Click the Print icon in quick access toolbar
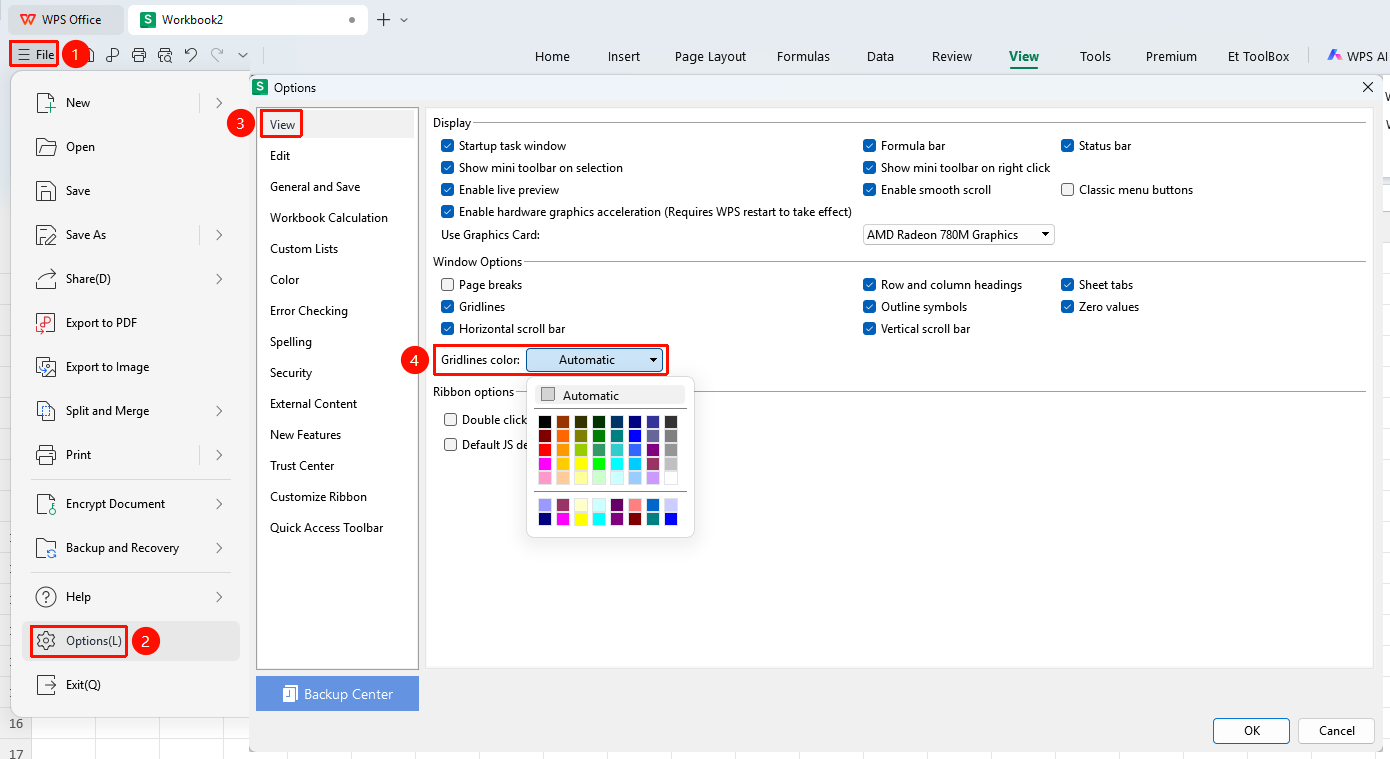This screenshot has width=1390, height=759. click(139, 55)
